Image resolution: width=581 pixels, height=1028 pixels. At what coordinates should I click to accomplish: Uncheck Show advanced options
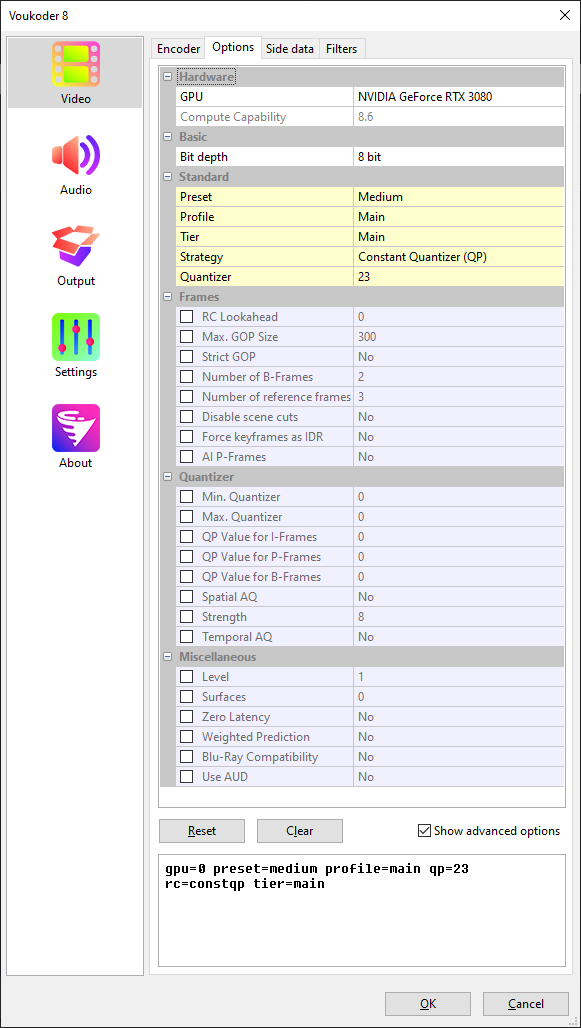pyautogui.click(x=424, y=831)
